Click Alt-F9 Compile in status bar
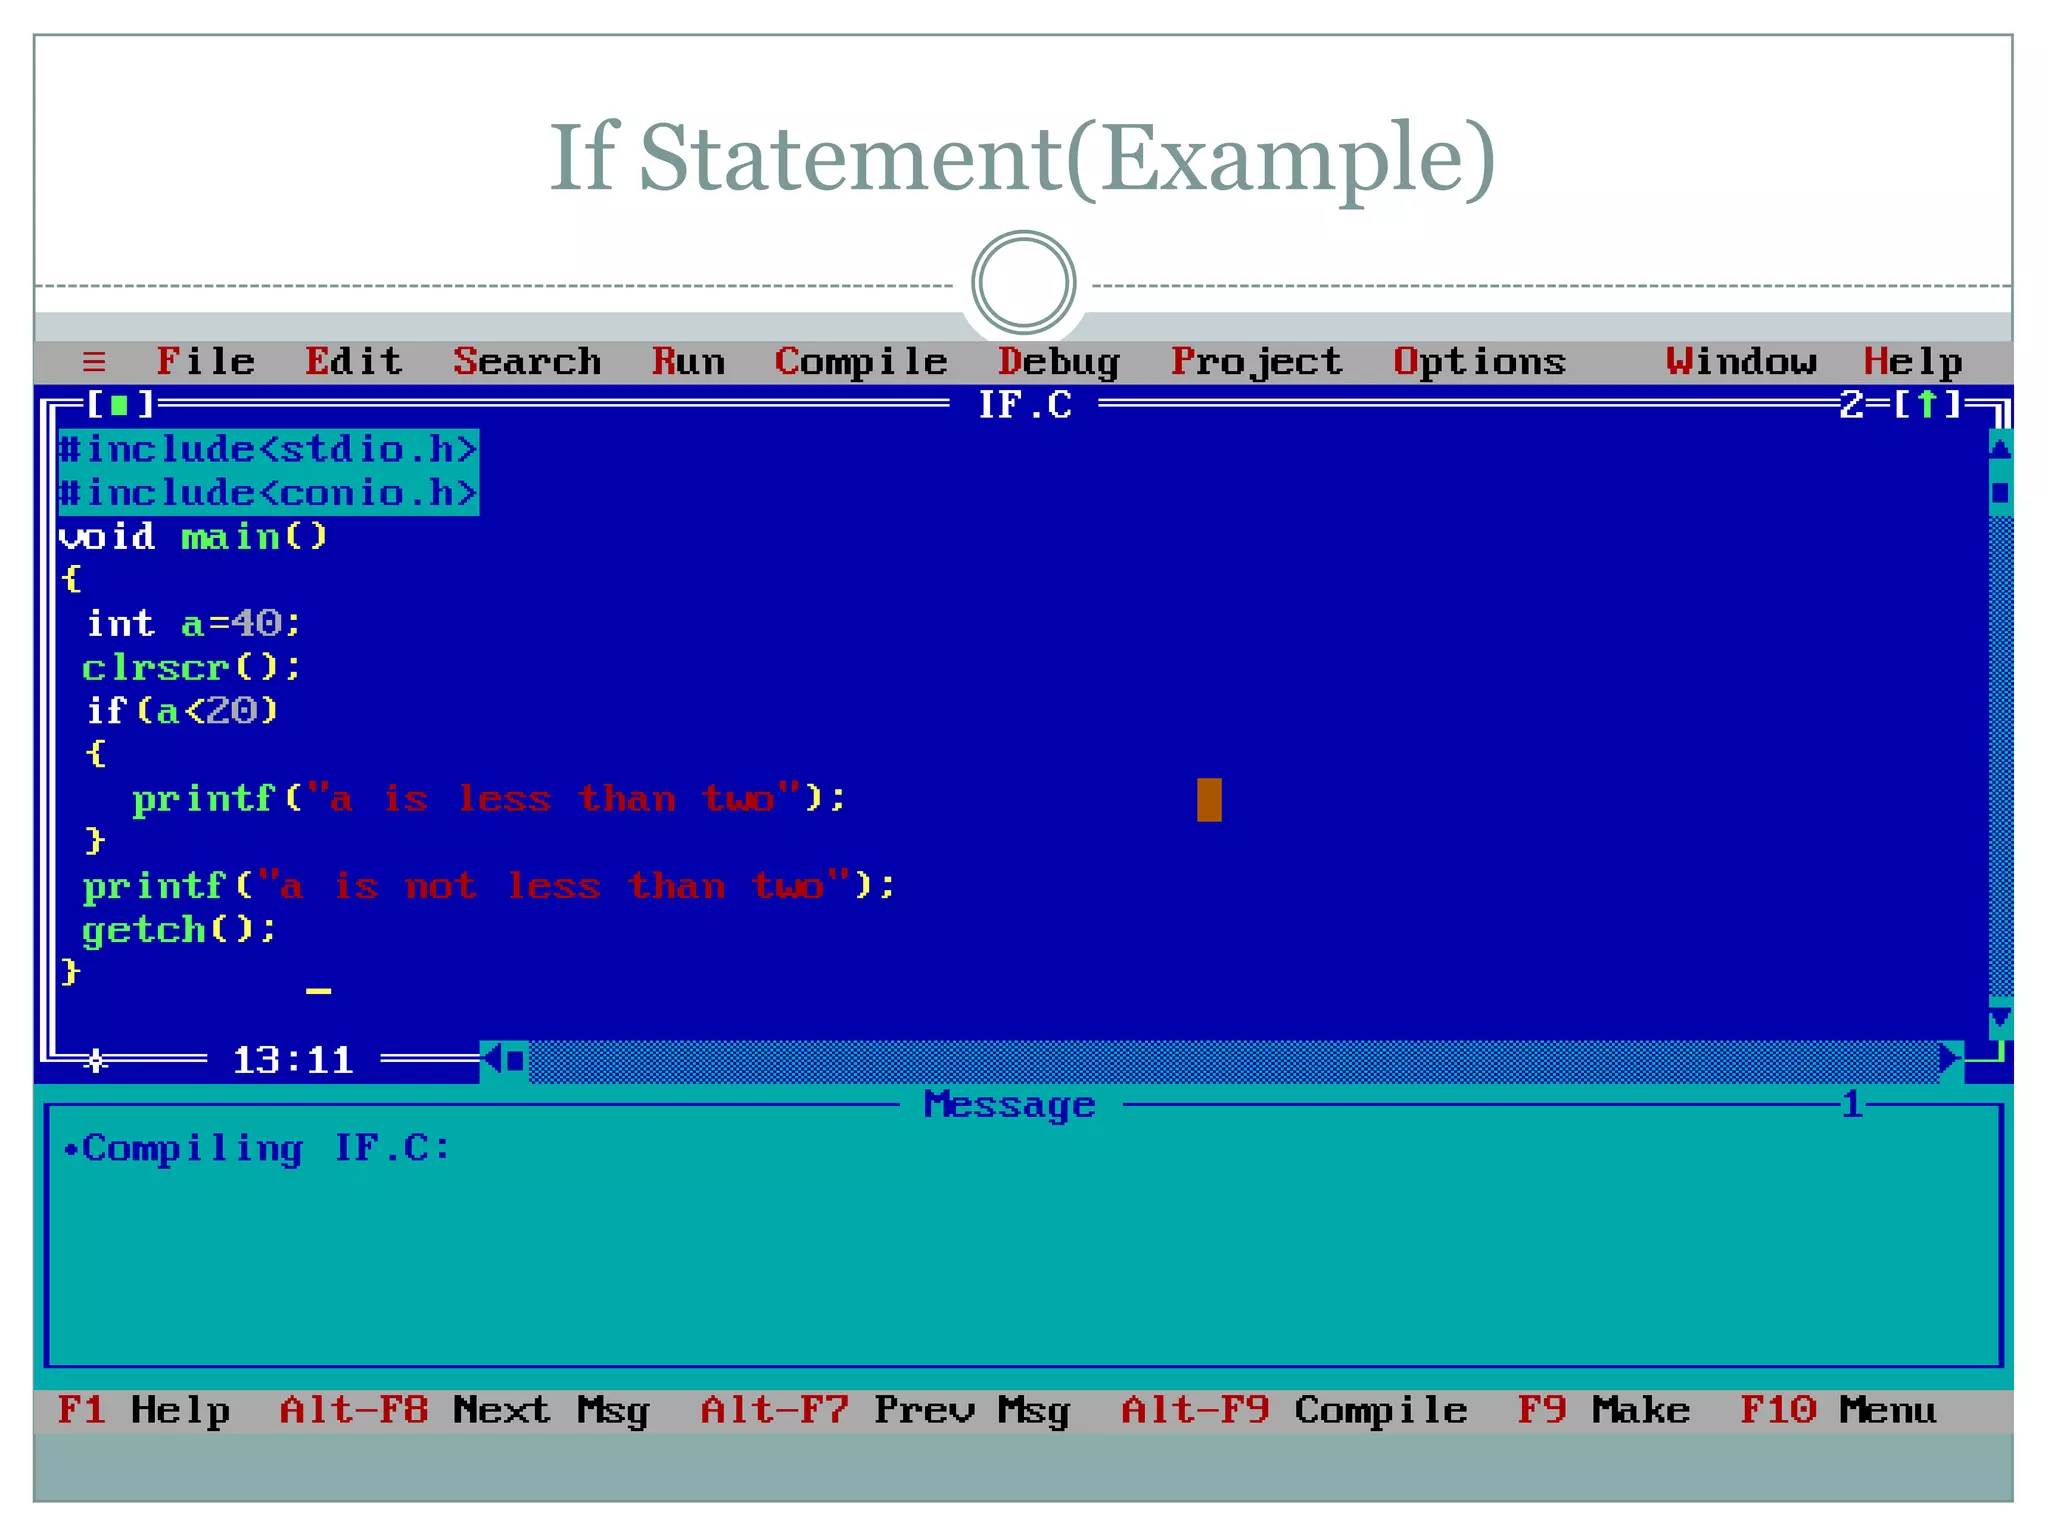The height and width of the screenshot is (1536, 2048). (x=1294, y=1410)
